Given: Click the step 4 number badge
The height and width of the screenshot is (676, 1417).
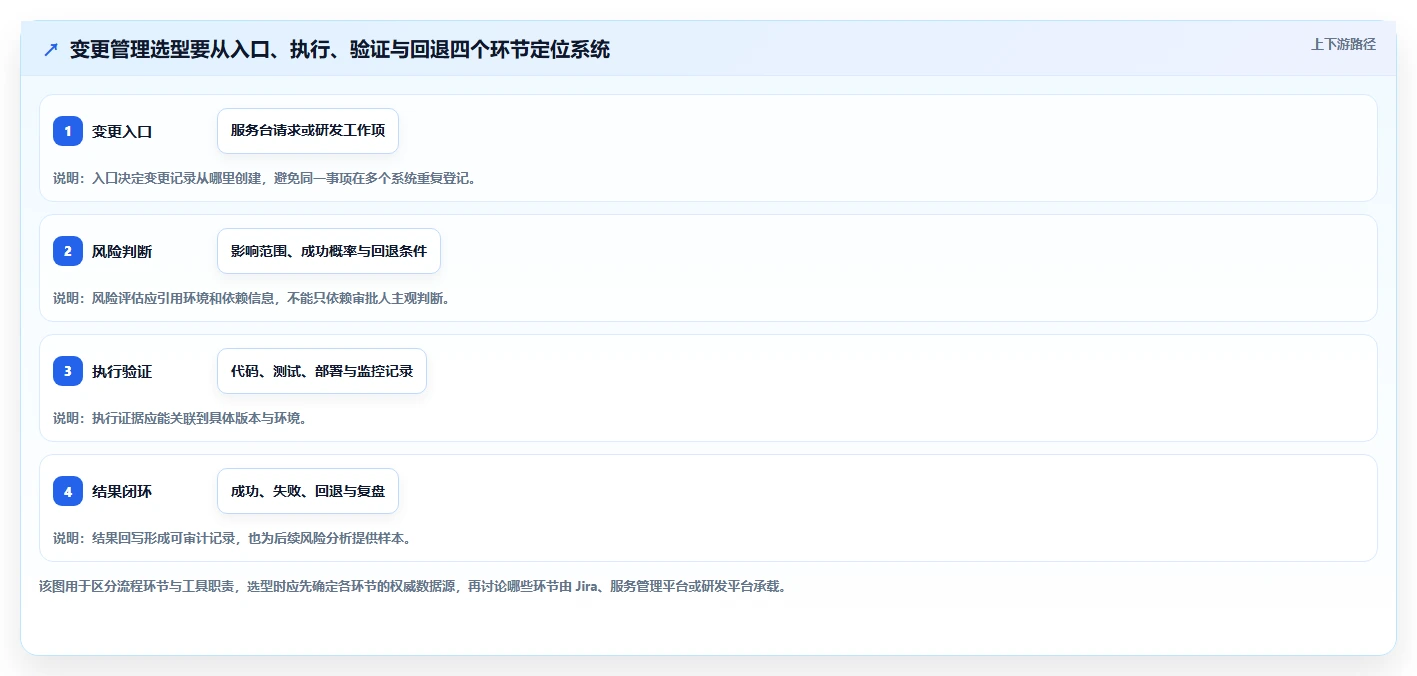Looking at the screenshot, I should pos(68,491).
